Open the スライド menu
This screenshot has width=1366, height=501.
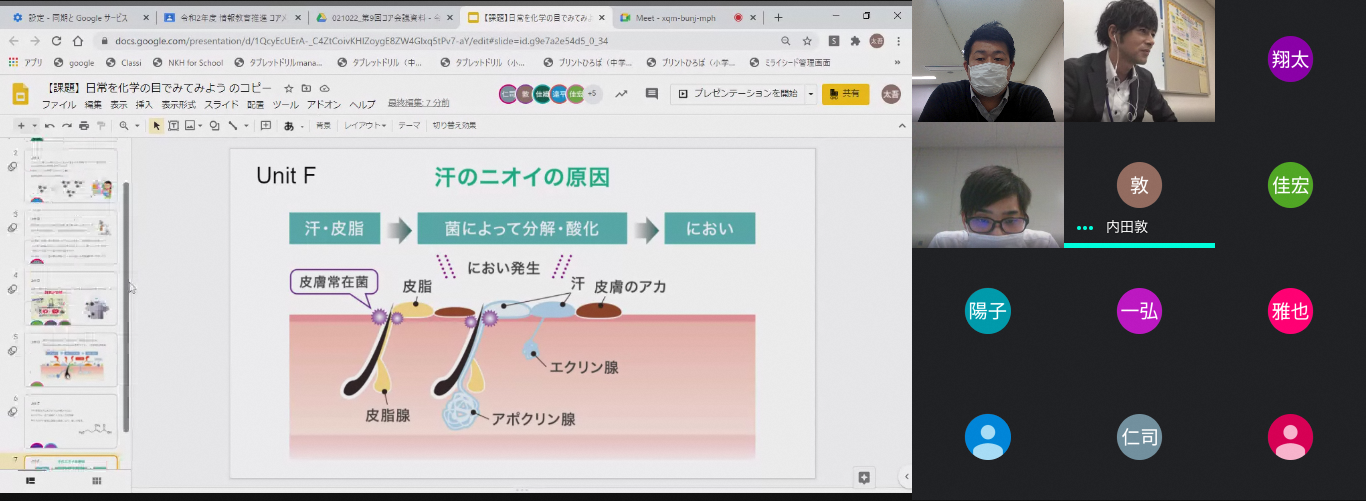pos(221,104)
